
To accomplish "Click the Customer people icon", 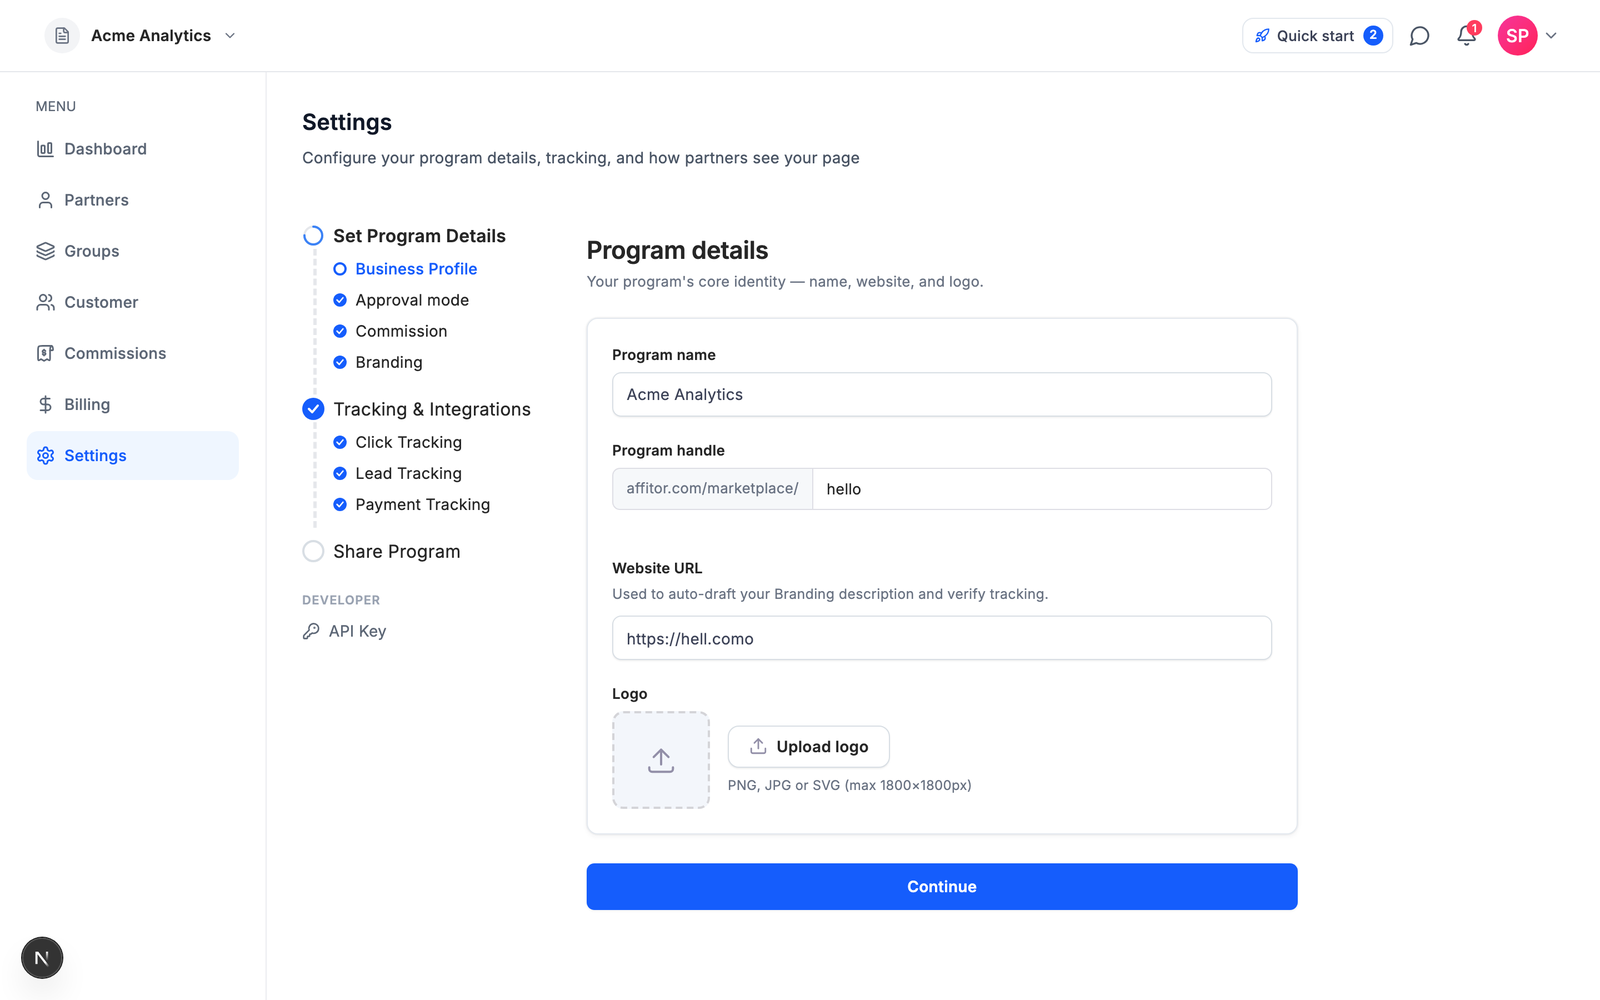I will [x=45, y=302].
